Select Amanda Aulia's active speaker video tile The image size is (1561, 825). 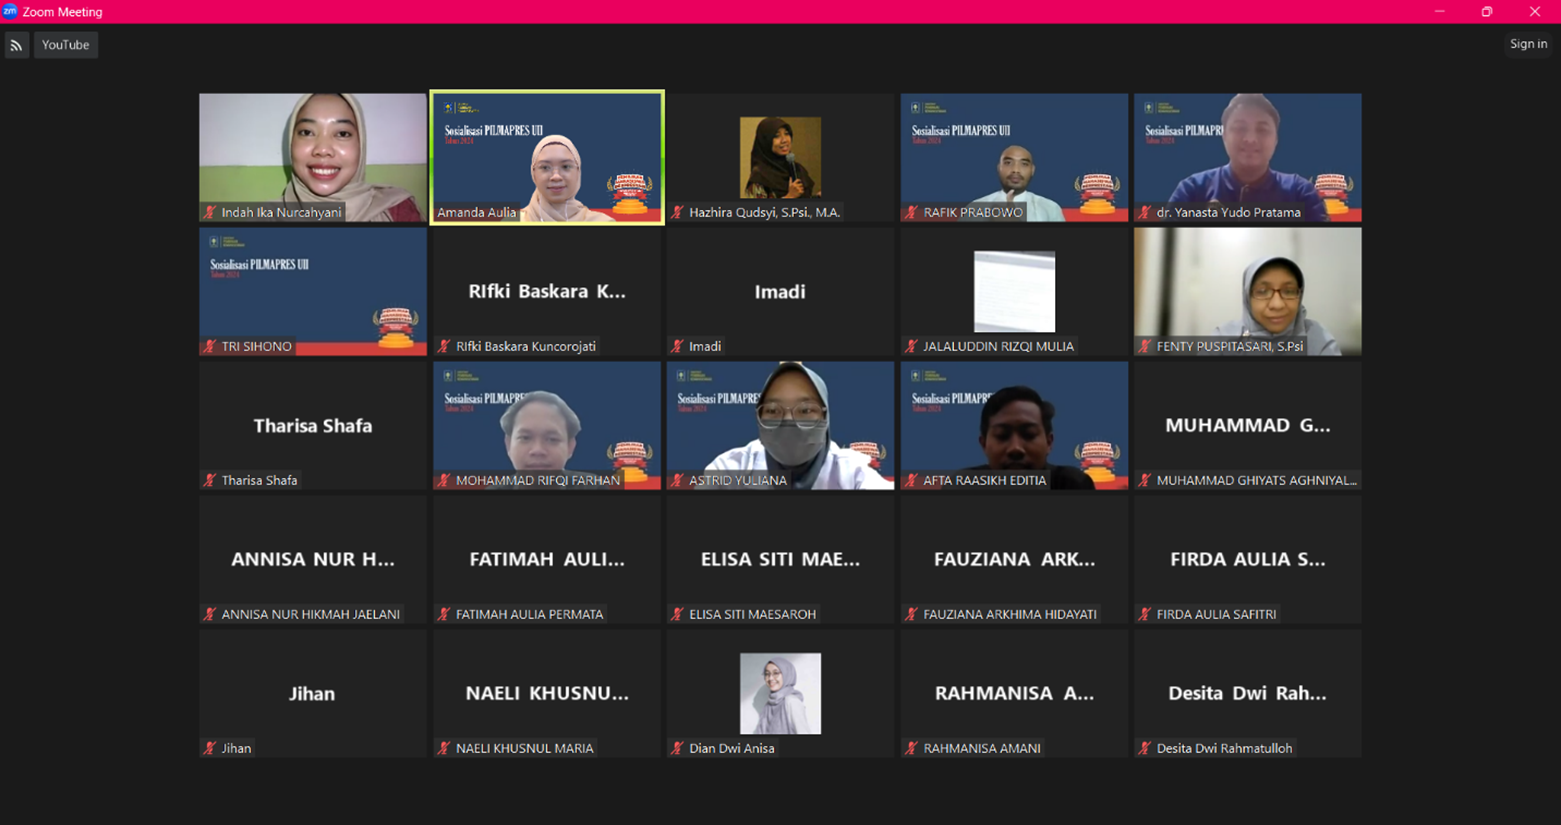(x=547, y=155)
